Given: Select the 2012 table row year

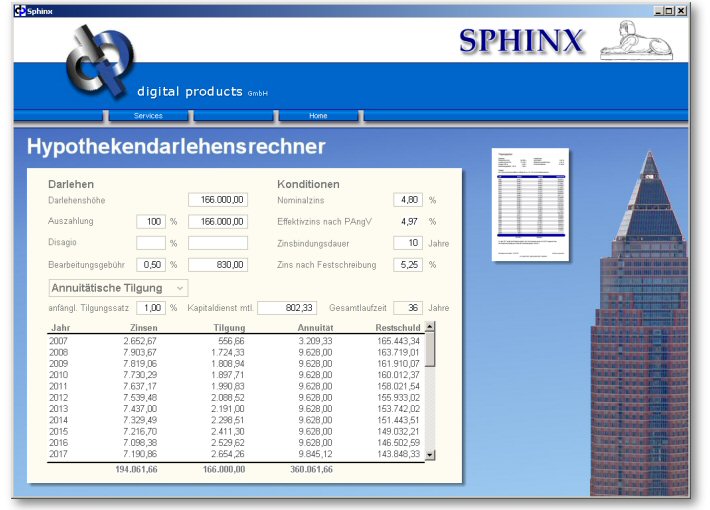Looking at the screenshot, I should click(x=58, y=398).
